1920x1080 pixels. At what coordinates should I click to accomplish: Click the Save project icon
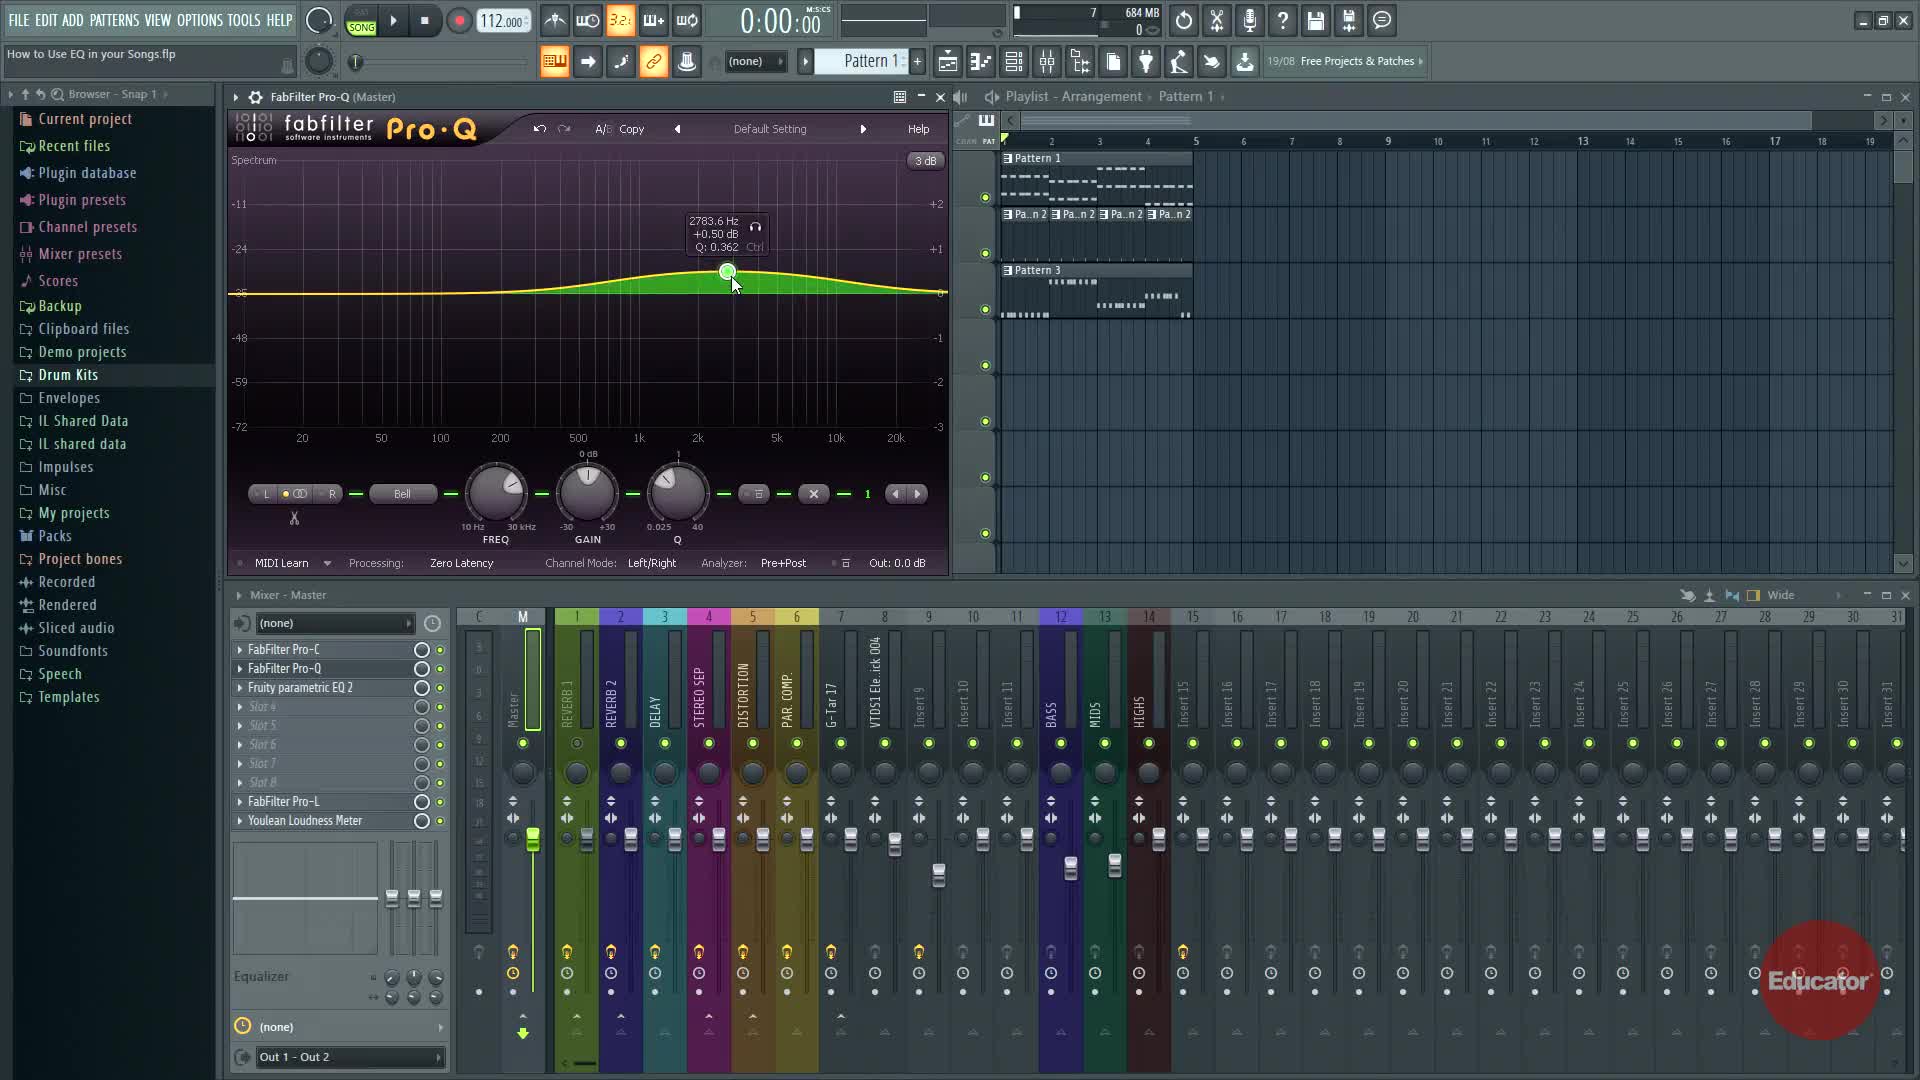pos(1316,21)
